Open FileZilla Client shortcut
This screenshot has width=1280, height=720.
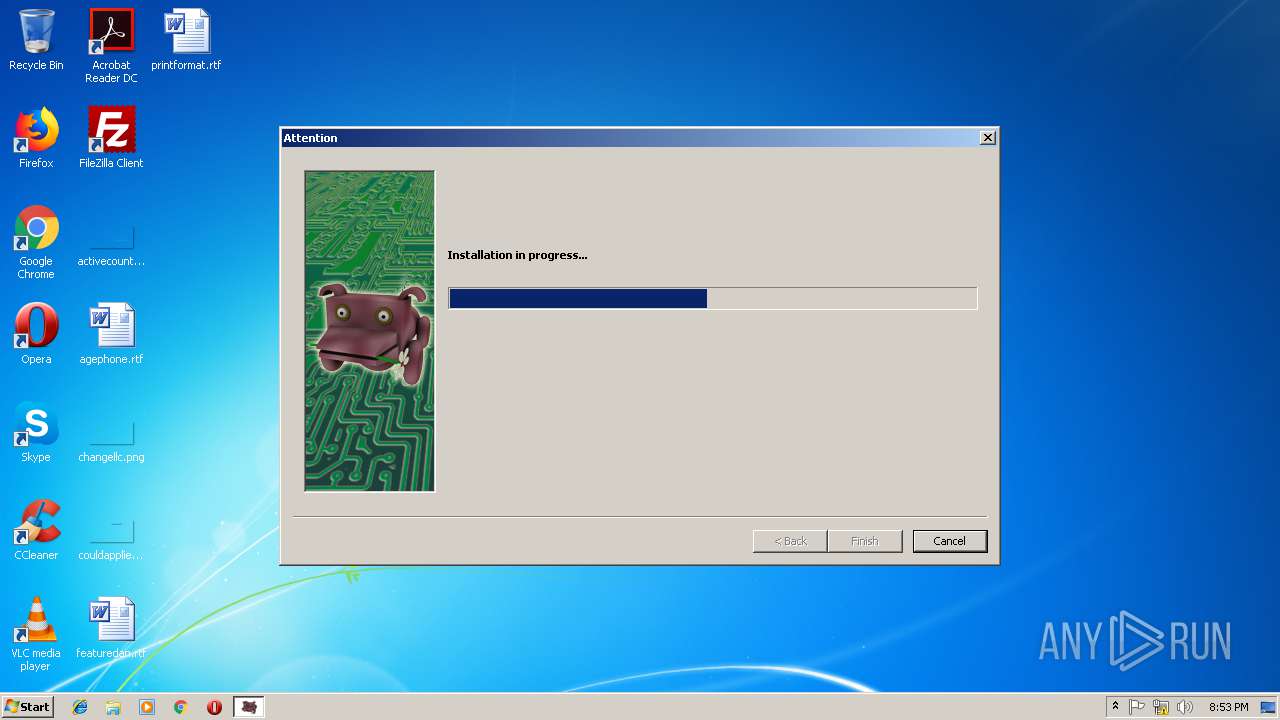click(x=111, y=138)
